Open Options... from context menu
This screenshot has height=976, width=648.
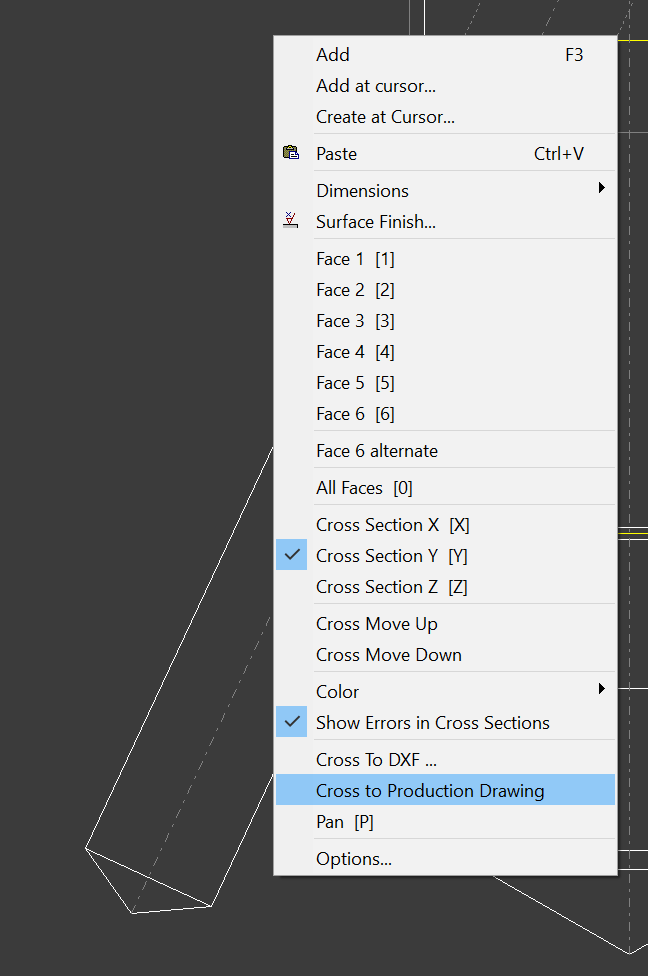tap(445, 859)
